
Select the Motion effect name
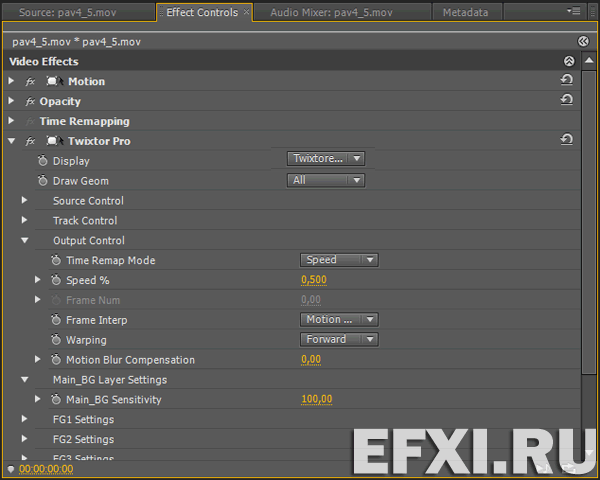(86, 82)
